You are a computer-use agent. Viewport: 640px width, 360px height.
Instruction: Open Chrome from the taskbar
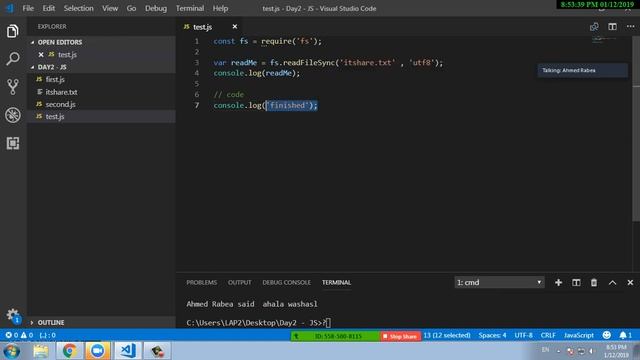(69, 351)
